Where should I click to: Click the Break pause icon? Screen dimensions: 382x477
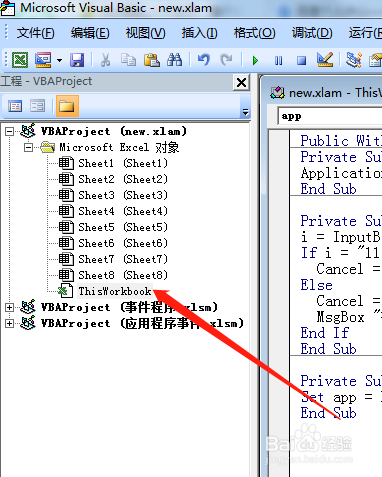[278, 60]
